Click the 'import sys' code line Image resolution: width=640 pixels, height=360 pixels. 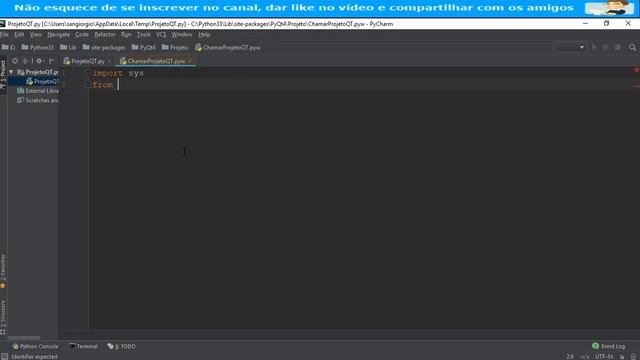click(x=118, y=73)
